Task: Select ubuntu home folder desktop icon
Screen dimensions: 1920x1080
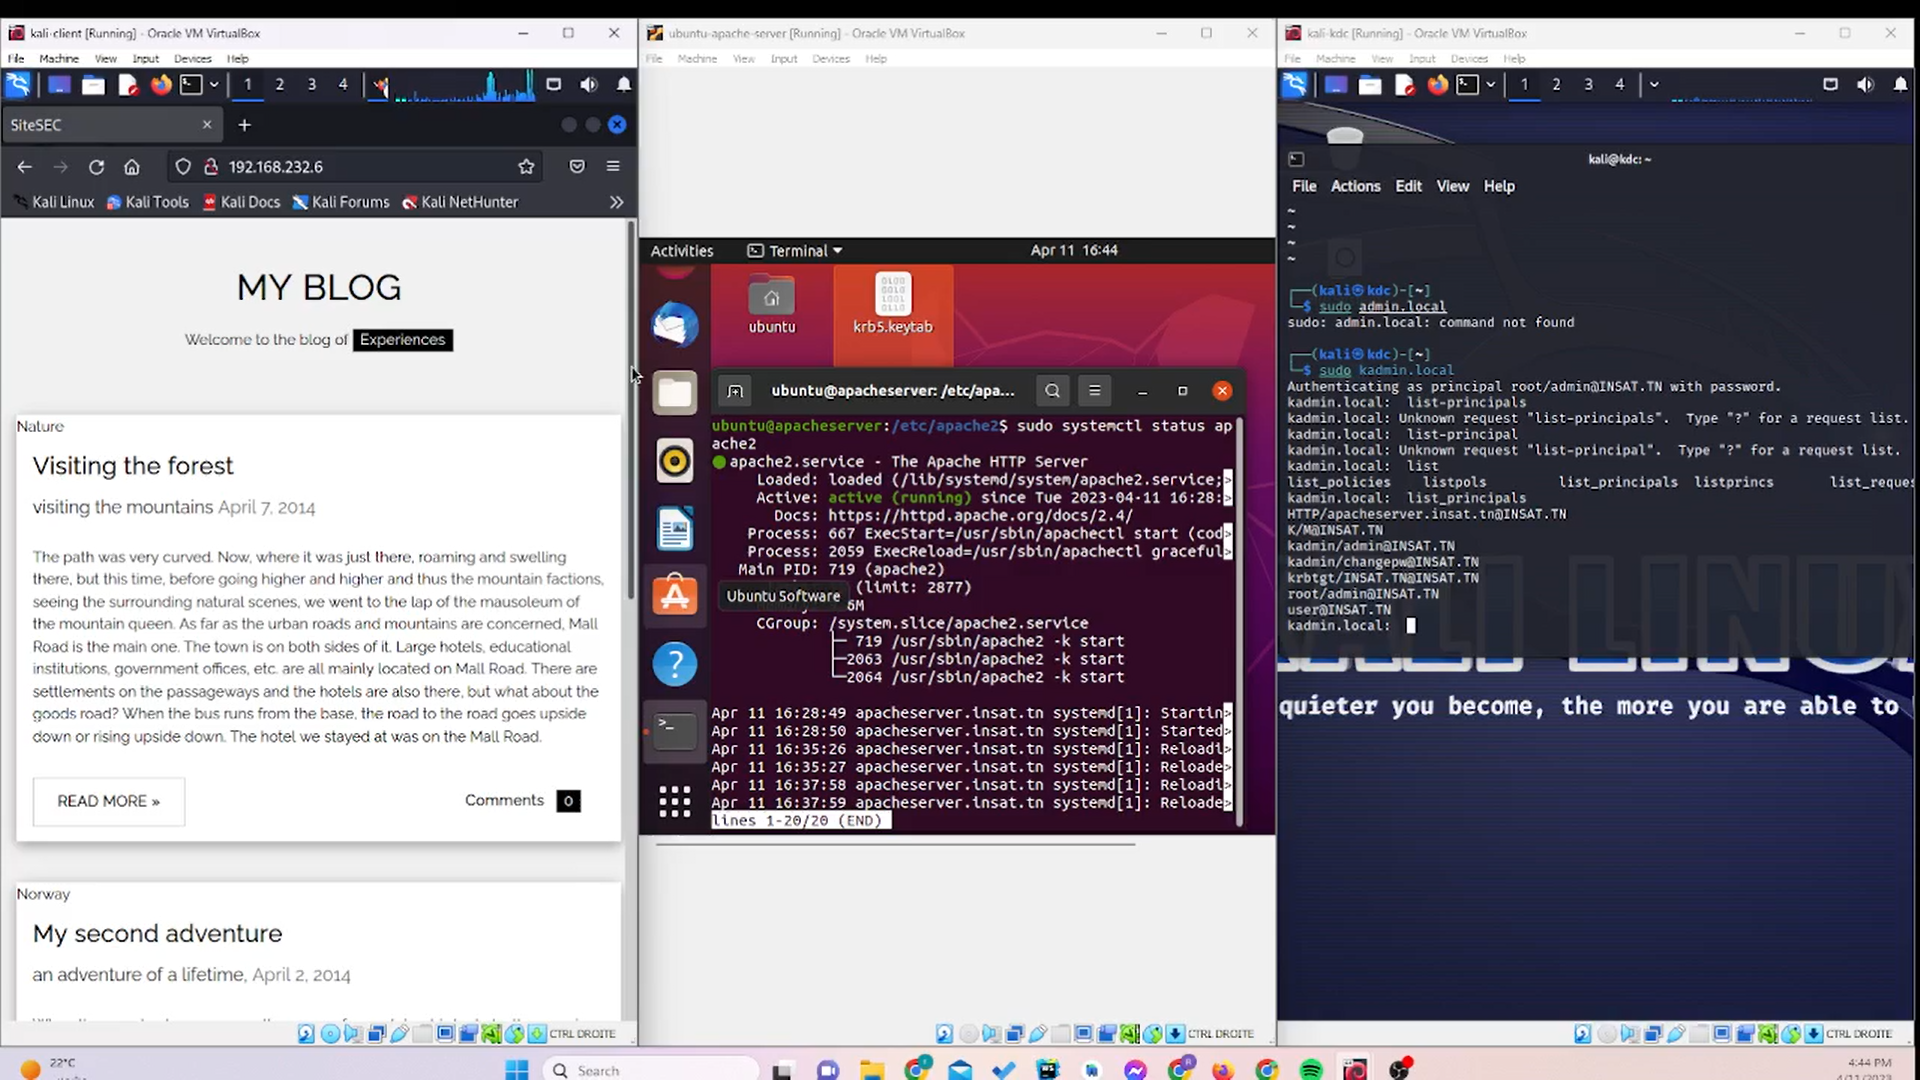Action: pos(772,304)
